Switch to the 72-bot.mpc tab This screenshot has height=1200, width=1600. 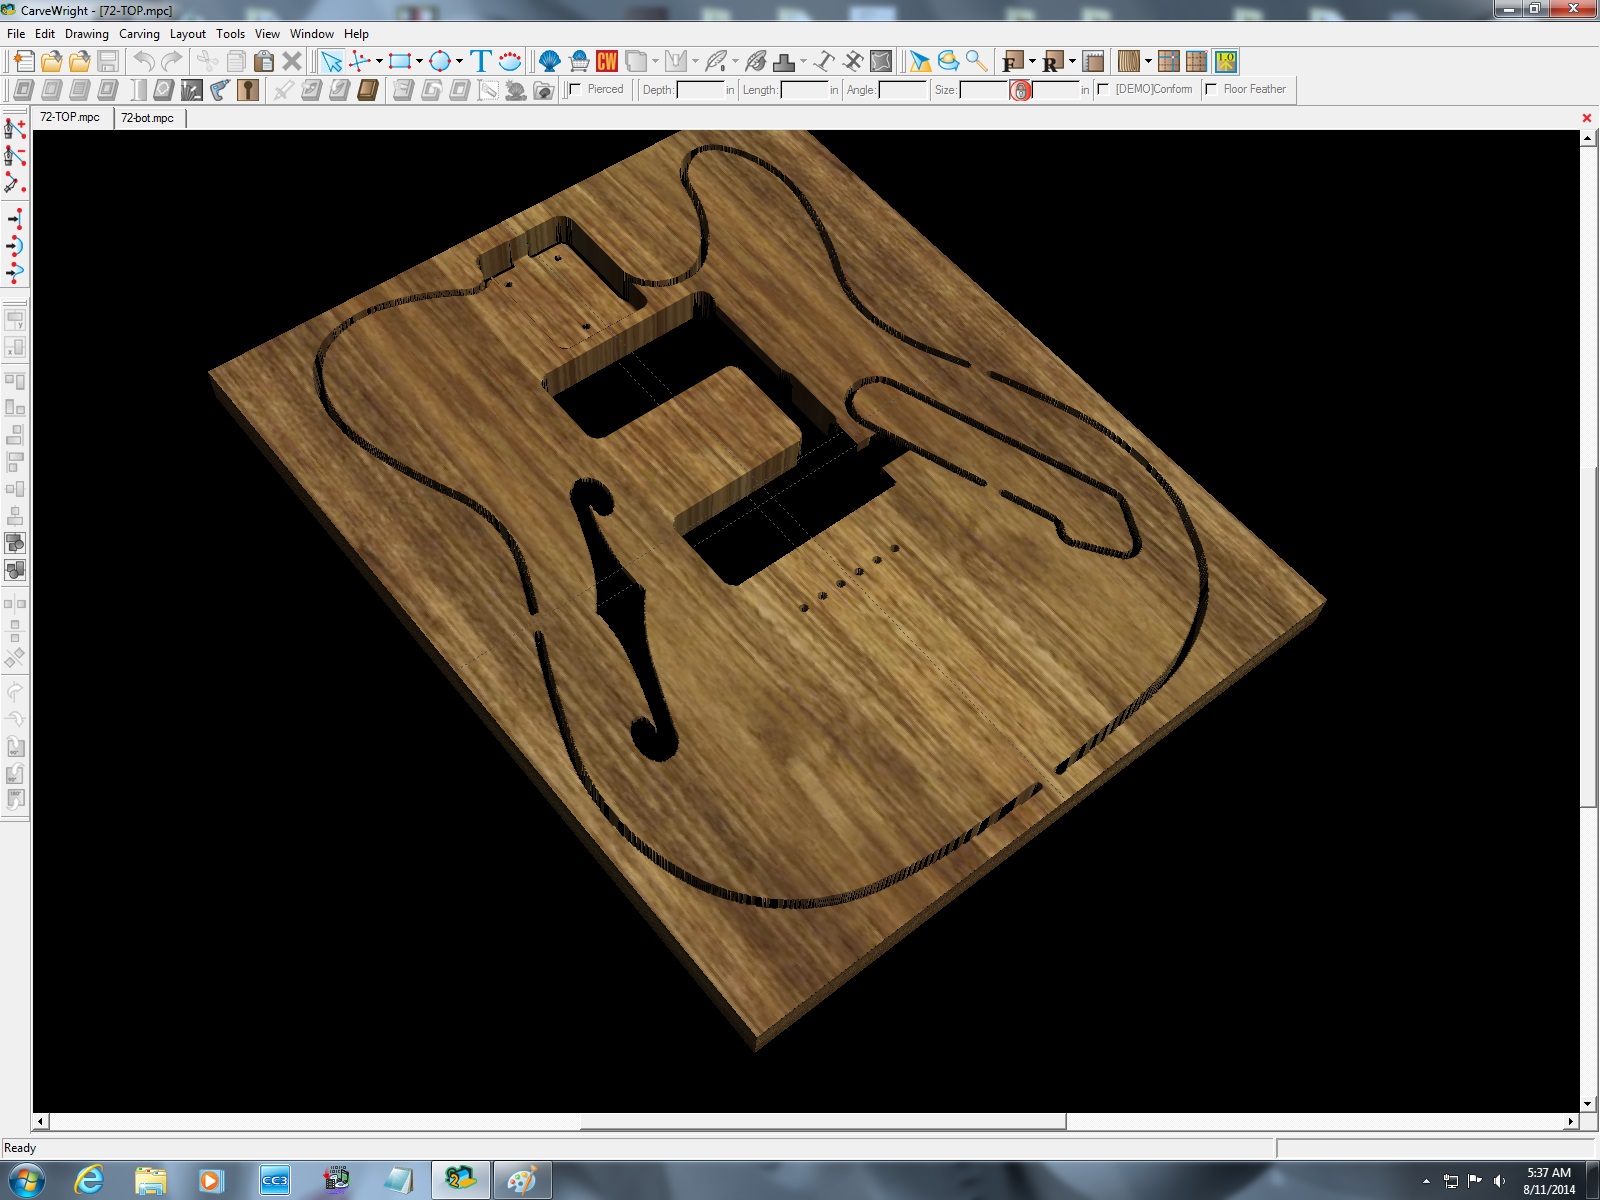pos(147,118)
